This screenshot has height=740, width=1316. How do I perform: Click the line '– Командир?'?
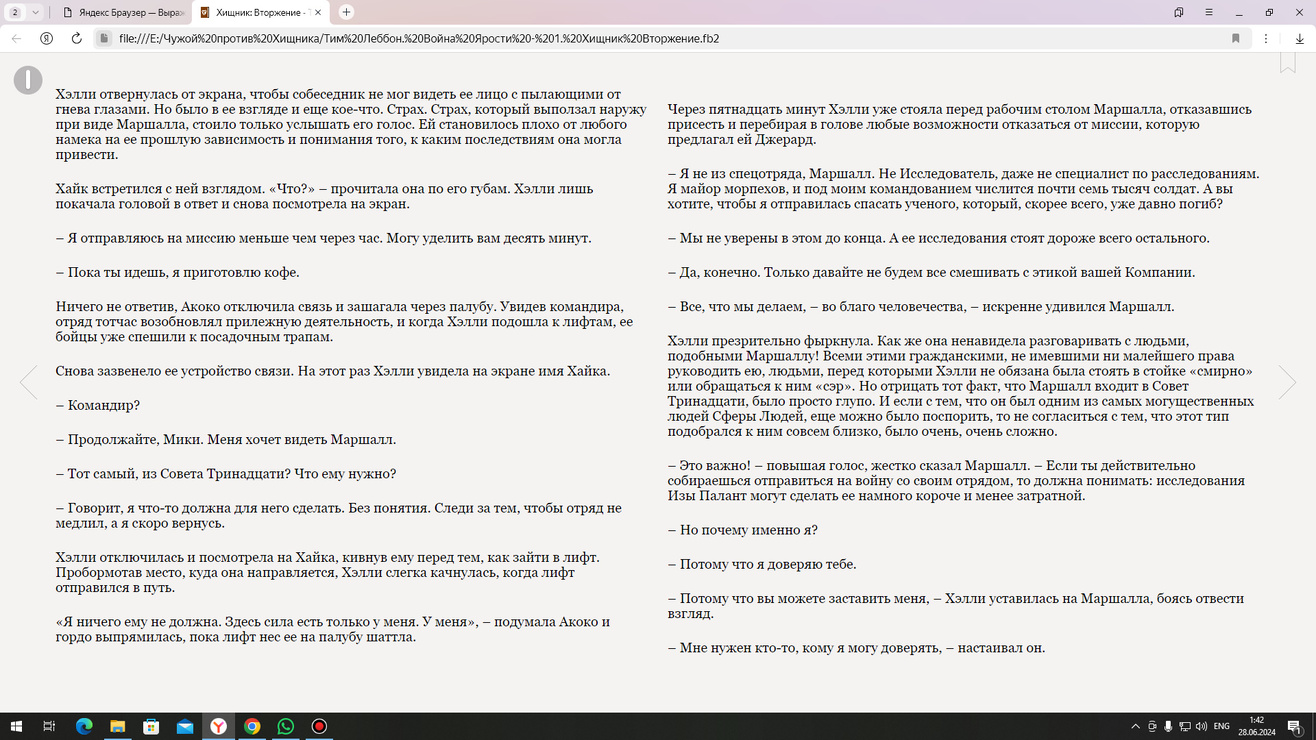98,406
